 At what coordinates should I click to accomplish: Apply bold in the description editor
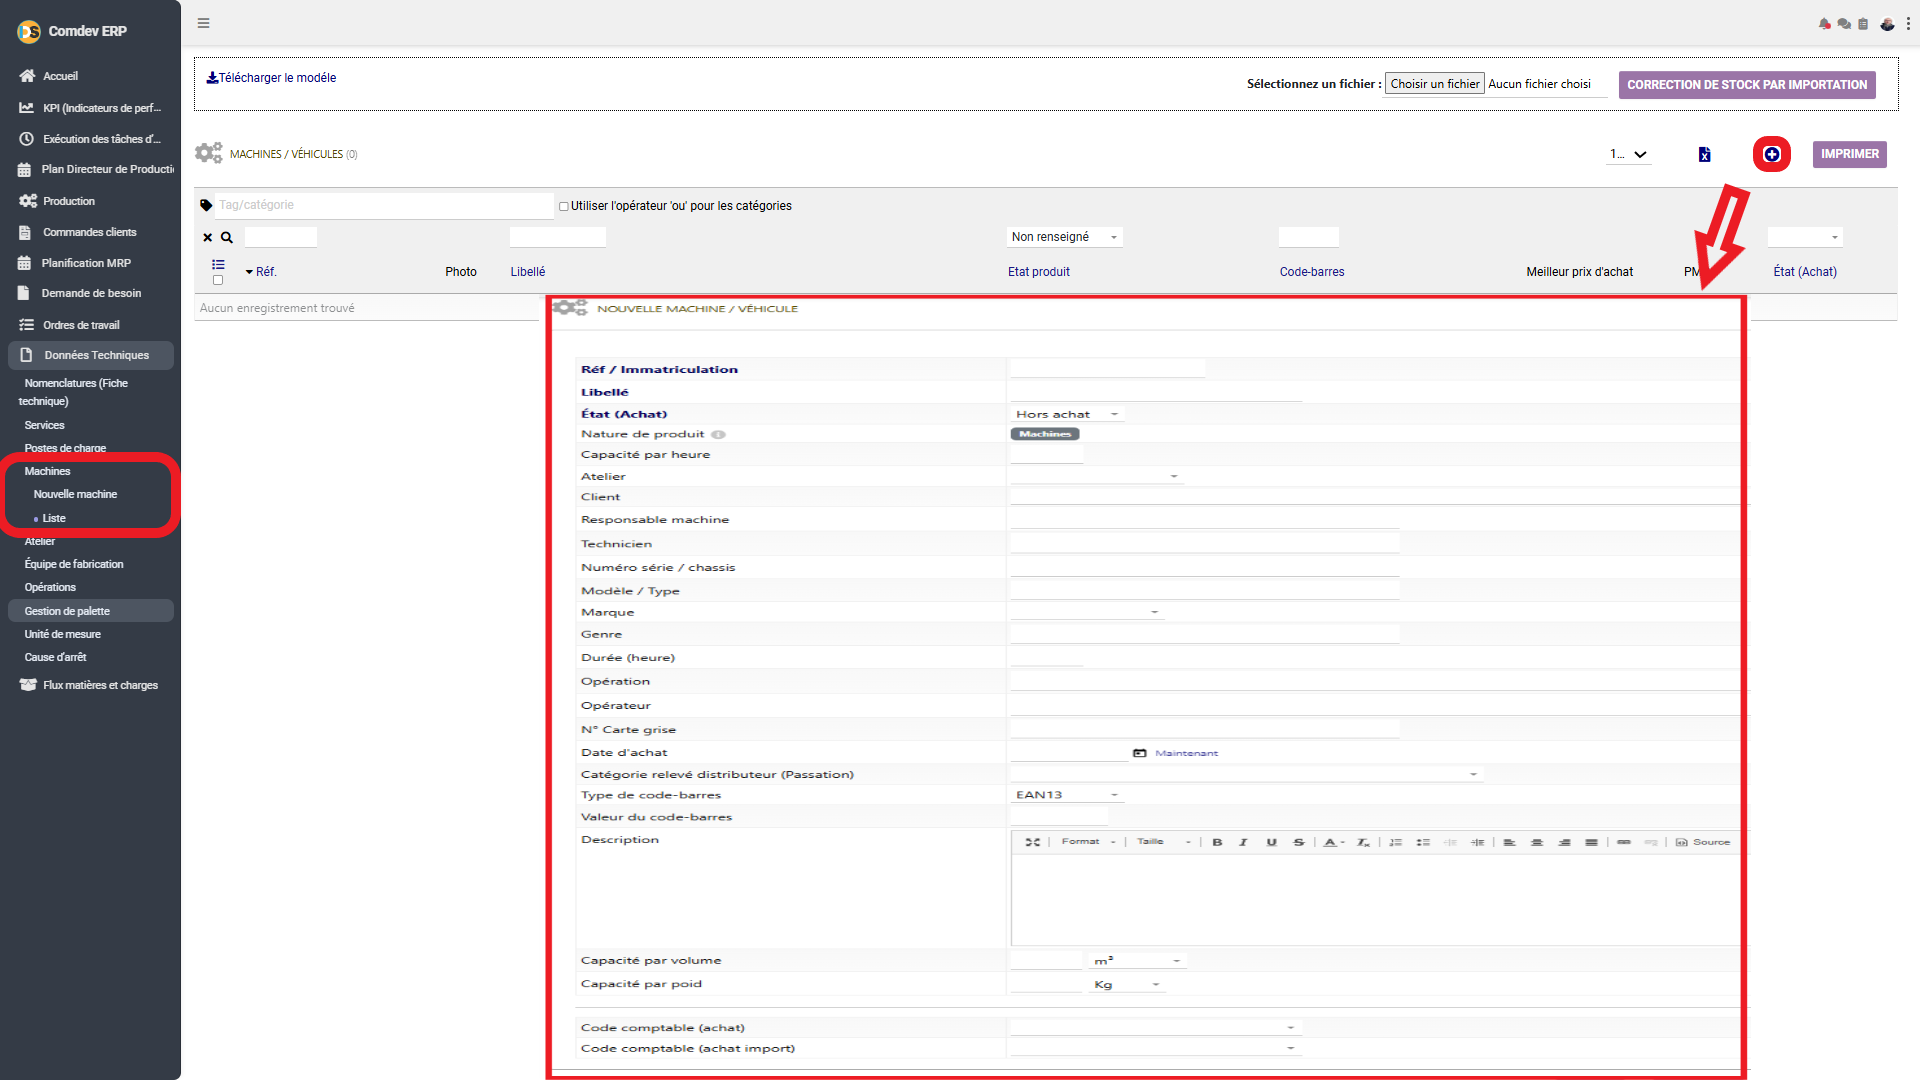click(x=1217, y=842)
